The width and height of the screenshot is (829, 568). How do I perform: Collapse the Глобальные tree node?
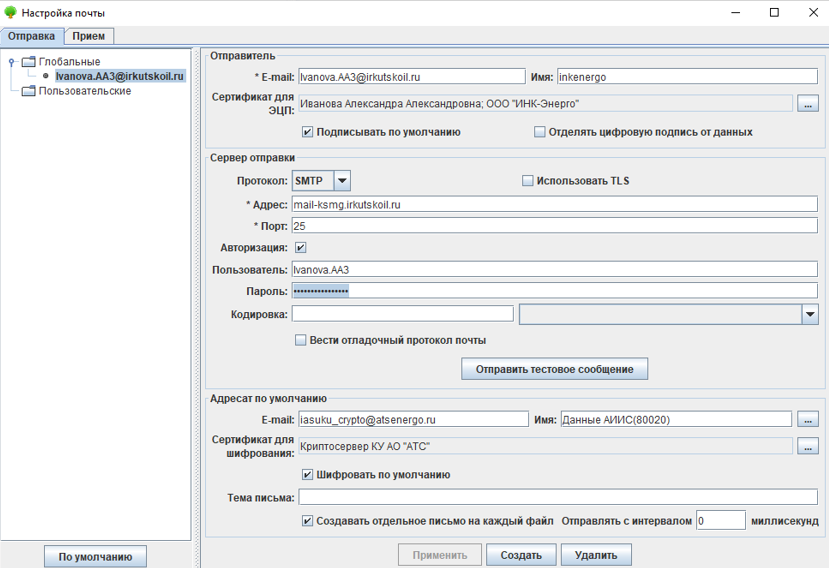[x=12, y=62]
